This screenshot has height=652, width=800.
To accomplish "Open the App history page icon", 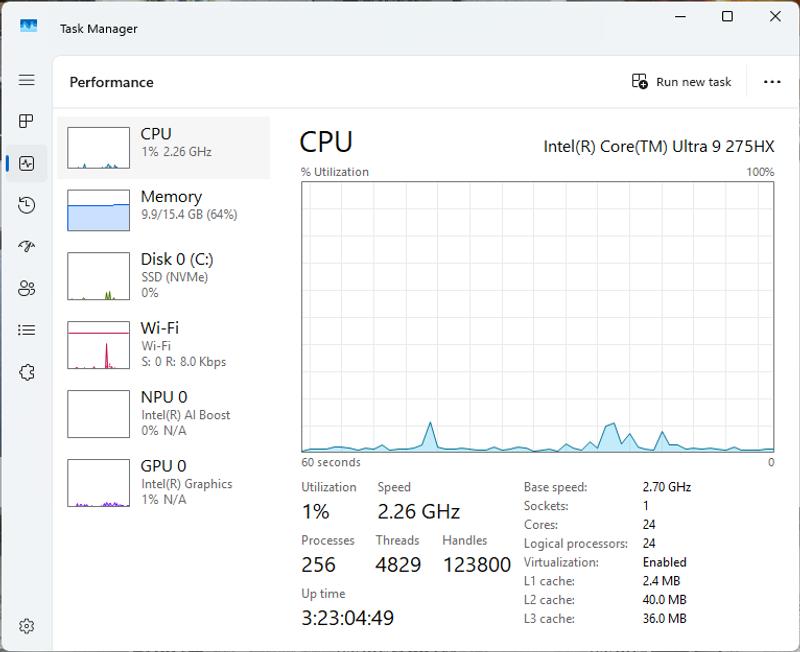I will pyautogui.click(x=27, y=205).
